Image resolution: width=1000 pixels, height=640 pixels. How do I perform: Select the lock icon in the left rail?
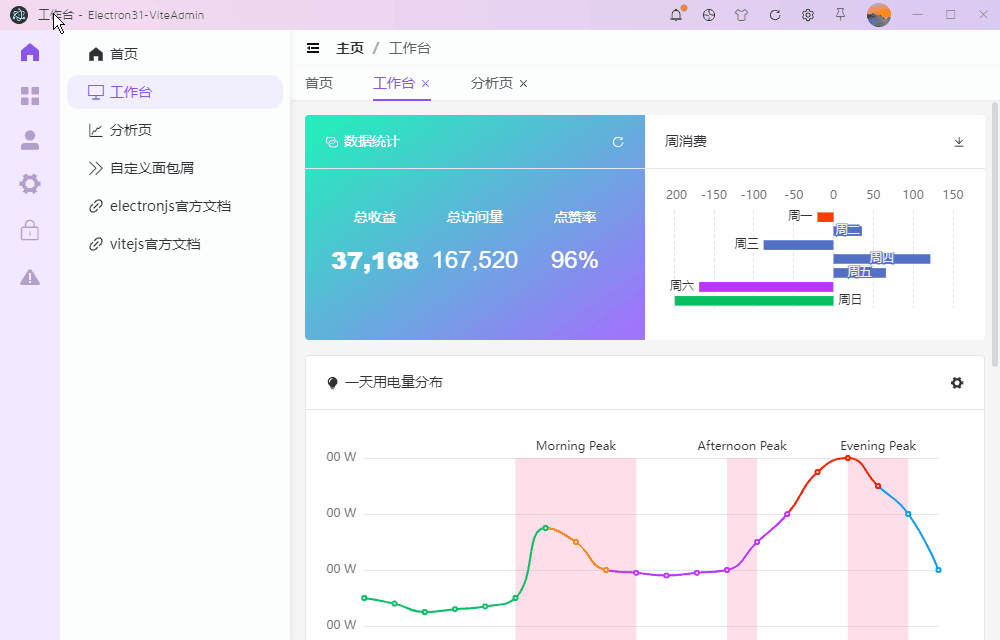30,230
